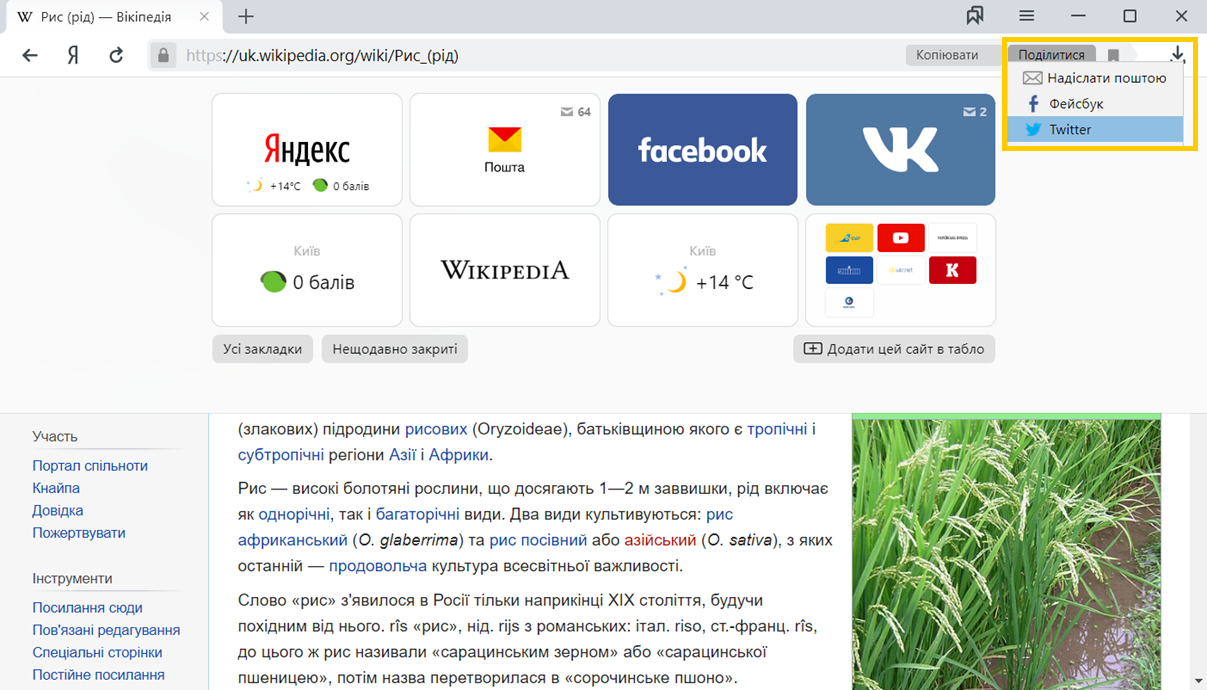Open the VK speed dial tile
The height and width of the screenshot is (690, 1207).
pyautogui.click(x=901, y=149)
